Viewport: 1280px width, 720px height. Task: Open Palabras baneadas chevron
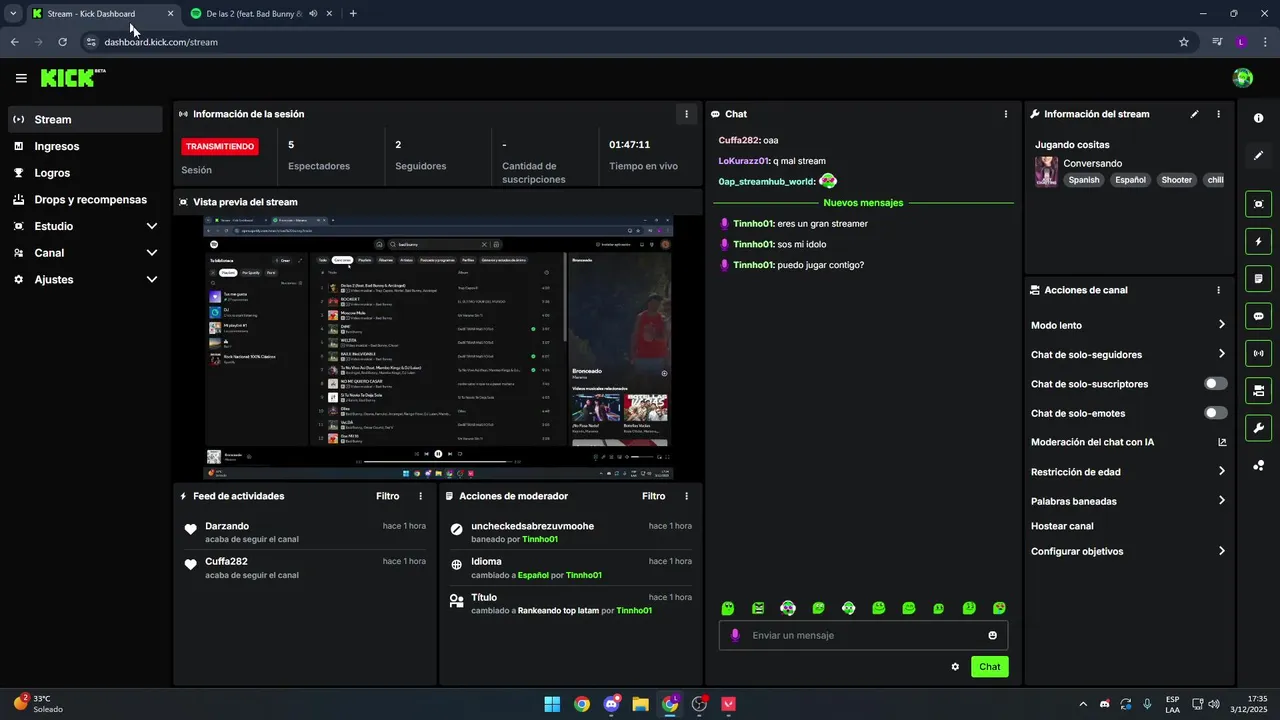click(x=1222, y=501)
